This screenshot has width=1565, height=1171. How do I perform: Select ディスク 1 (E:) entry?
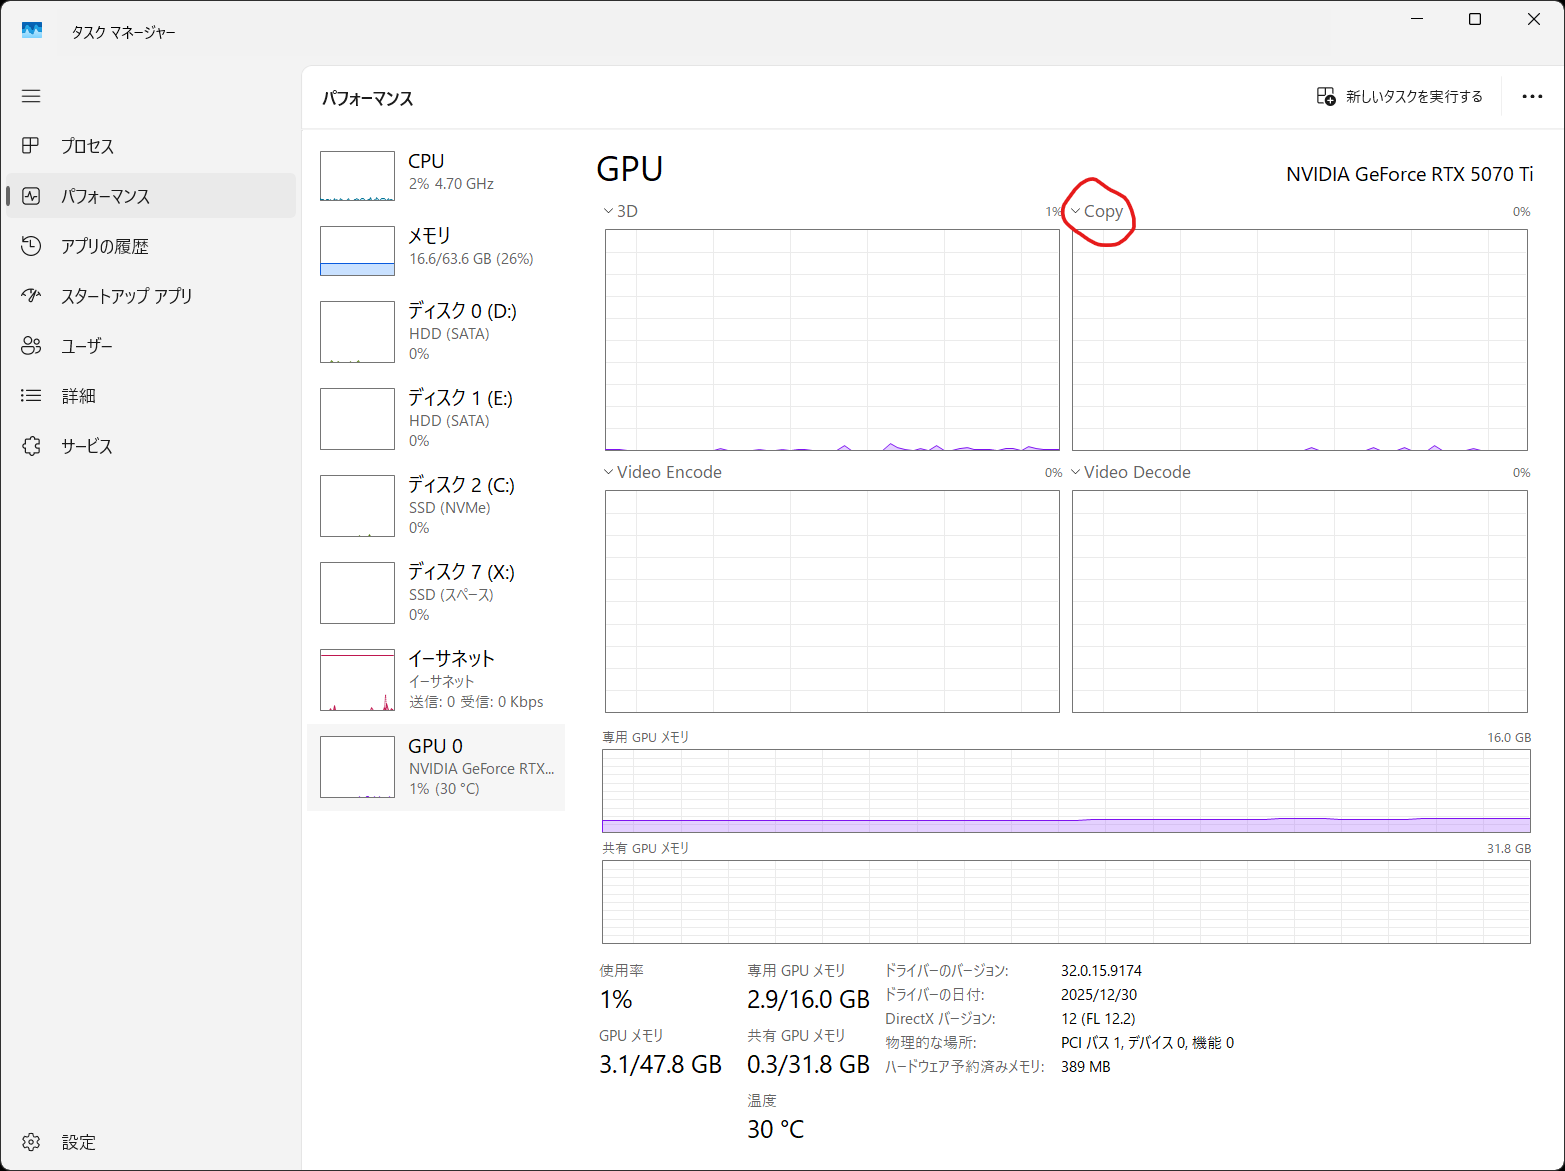click(x=436, y=418)
